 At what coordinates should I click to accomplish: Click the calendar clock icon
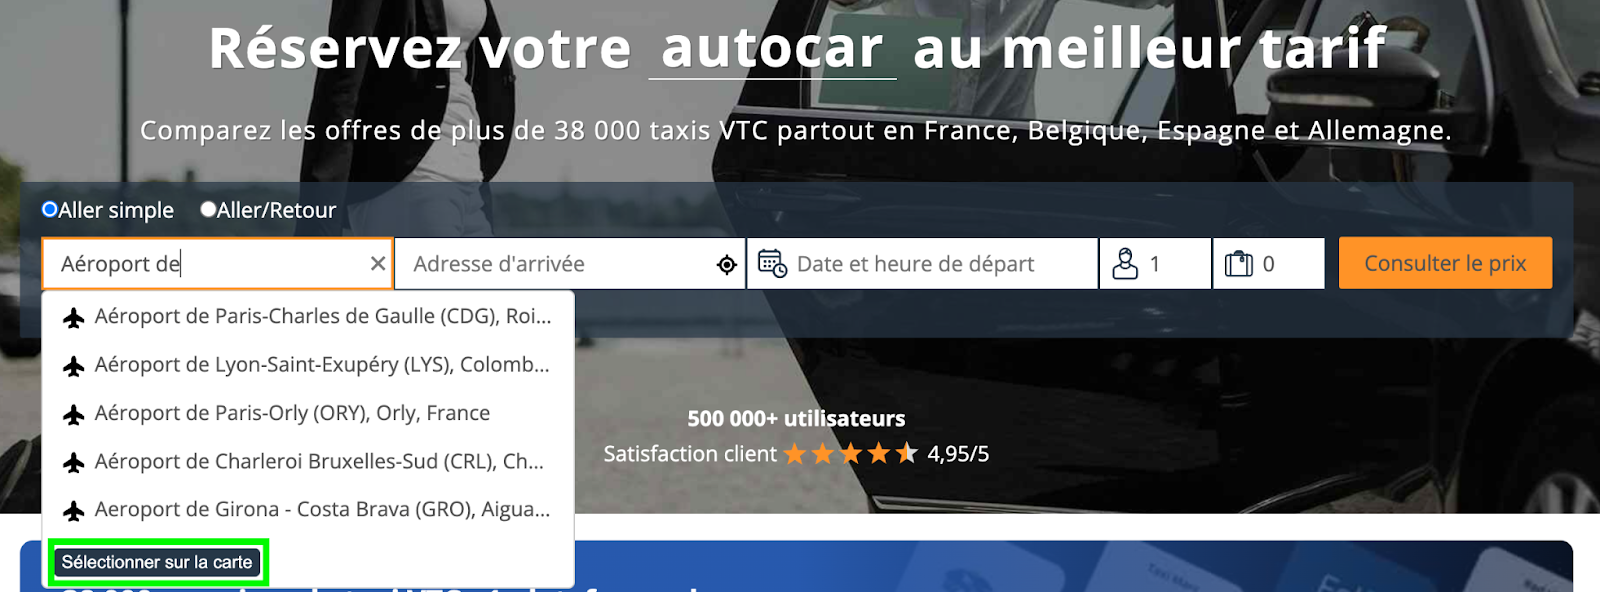point(772,264)
